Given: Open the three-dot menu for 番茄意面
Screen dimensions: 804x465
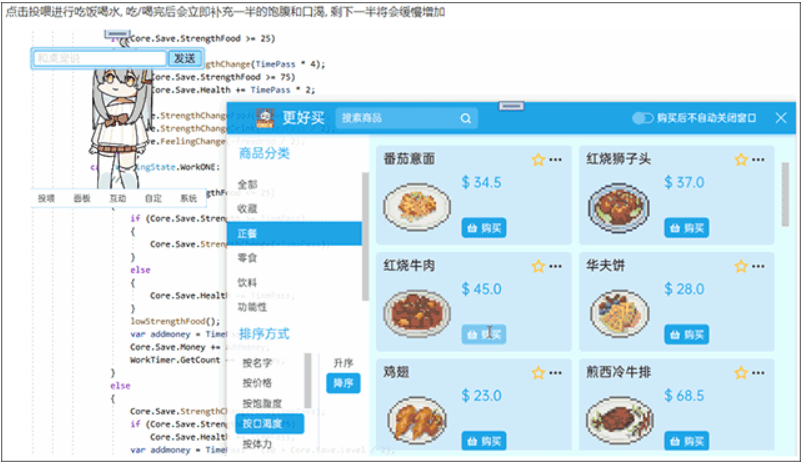Looking at the screenshot, I should pos(556,160).
